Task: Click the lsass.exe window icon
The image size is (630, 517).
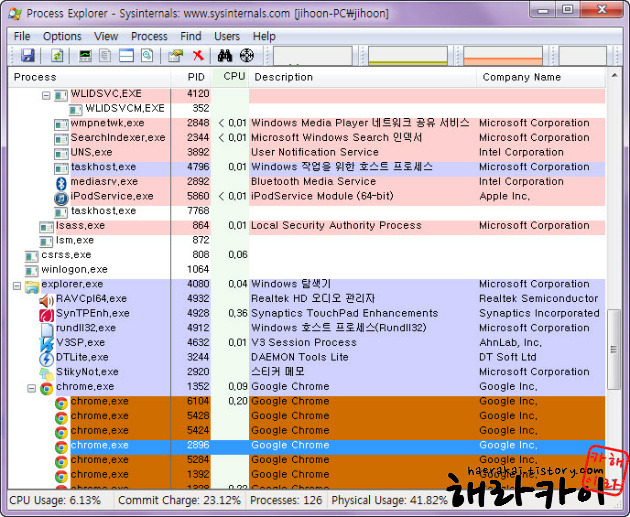Action: [47, 227]
